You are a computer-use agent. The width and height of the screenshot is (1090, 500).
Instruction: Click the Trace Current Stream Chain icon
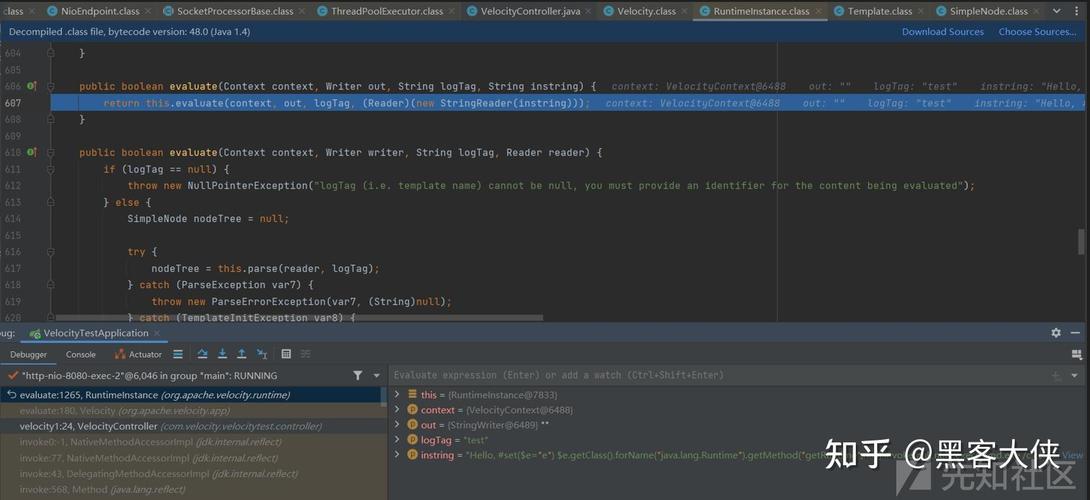[305, 354]
